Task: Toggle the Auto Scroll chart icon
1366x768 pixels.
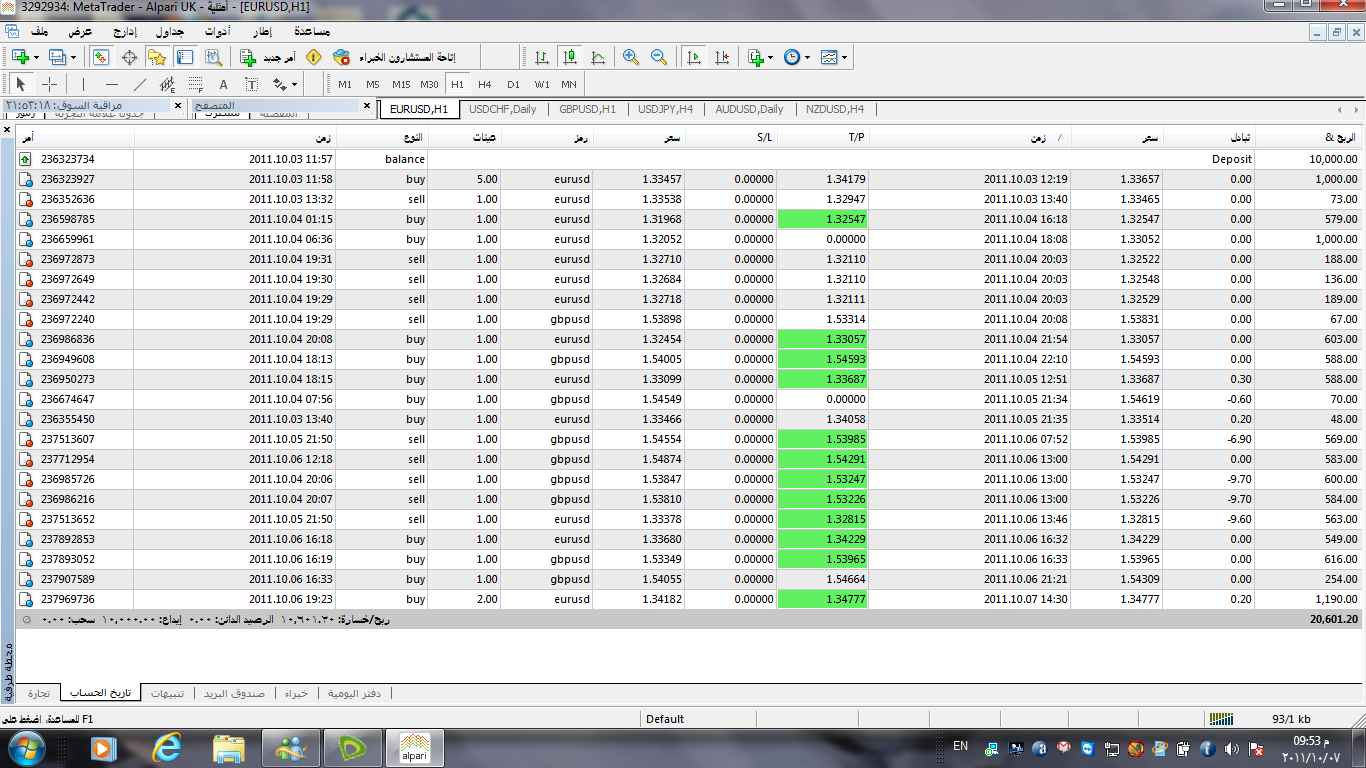Action: (x=693, y=57)
